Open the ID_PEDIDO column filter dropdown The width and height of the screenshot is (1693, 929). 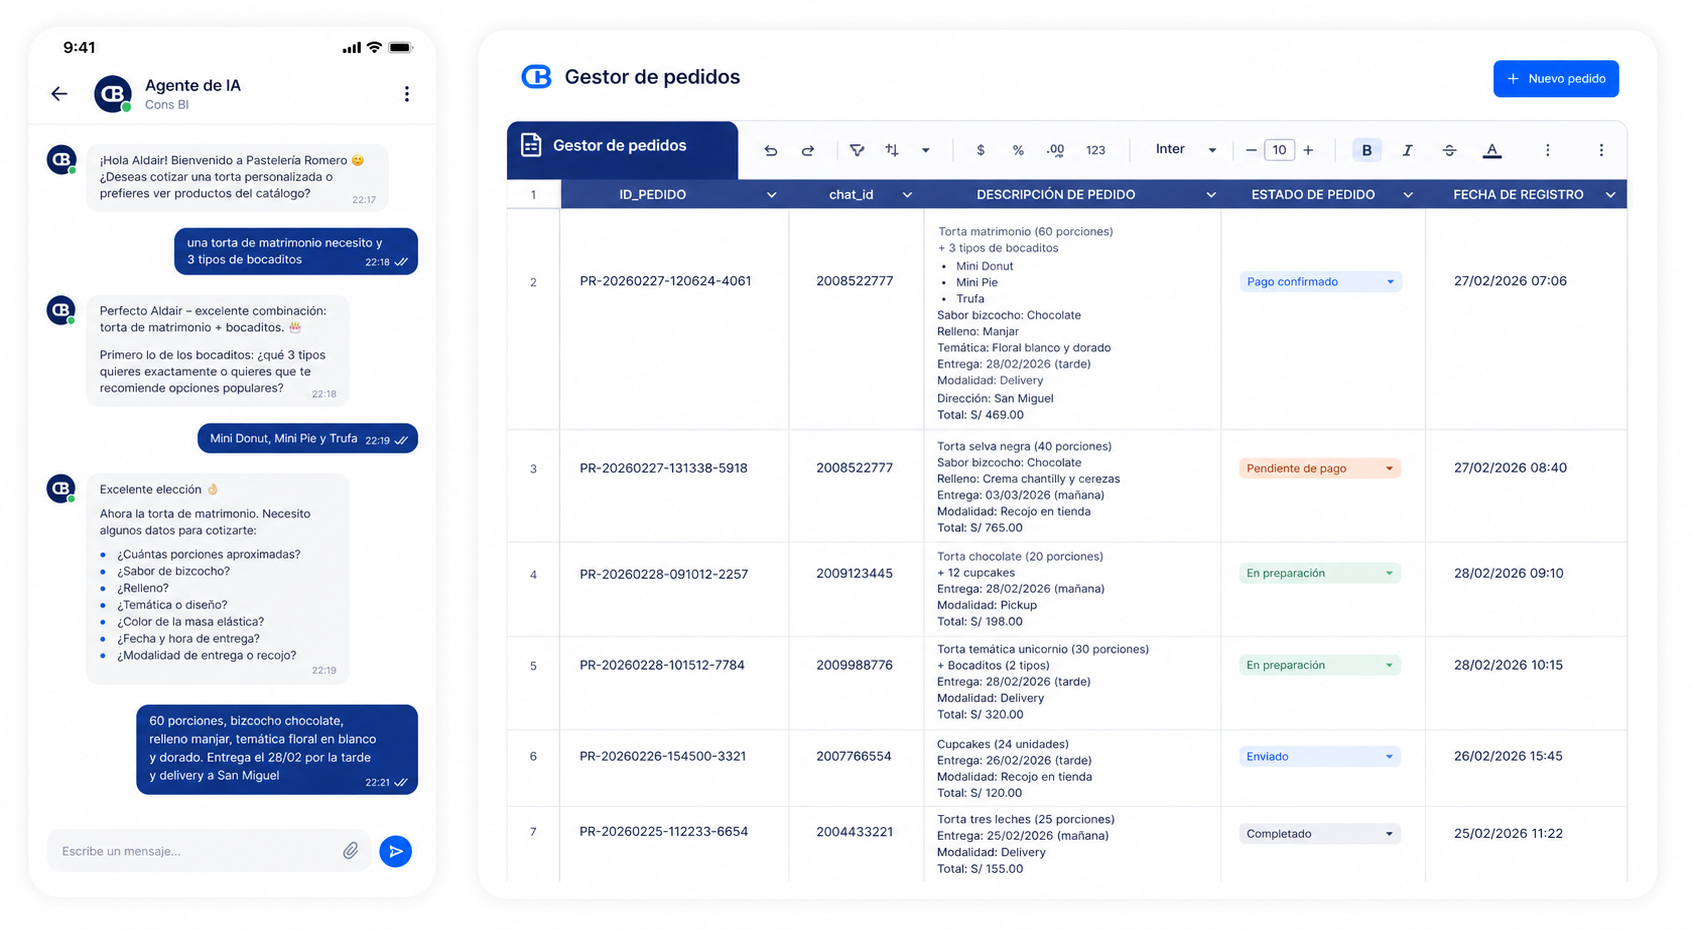pos(771,195)
